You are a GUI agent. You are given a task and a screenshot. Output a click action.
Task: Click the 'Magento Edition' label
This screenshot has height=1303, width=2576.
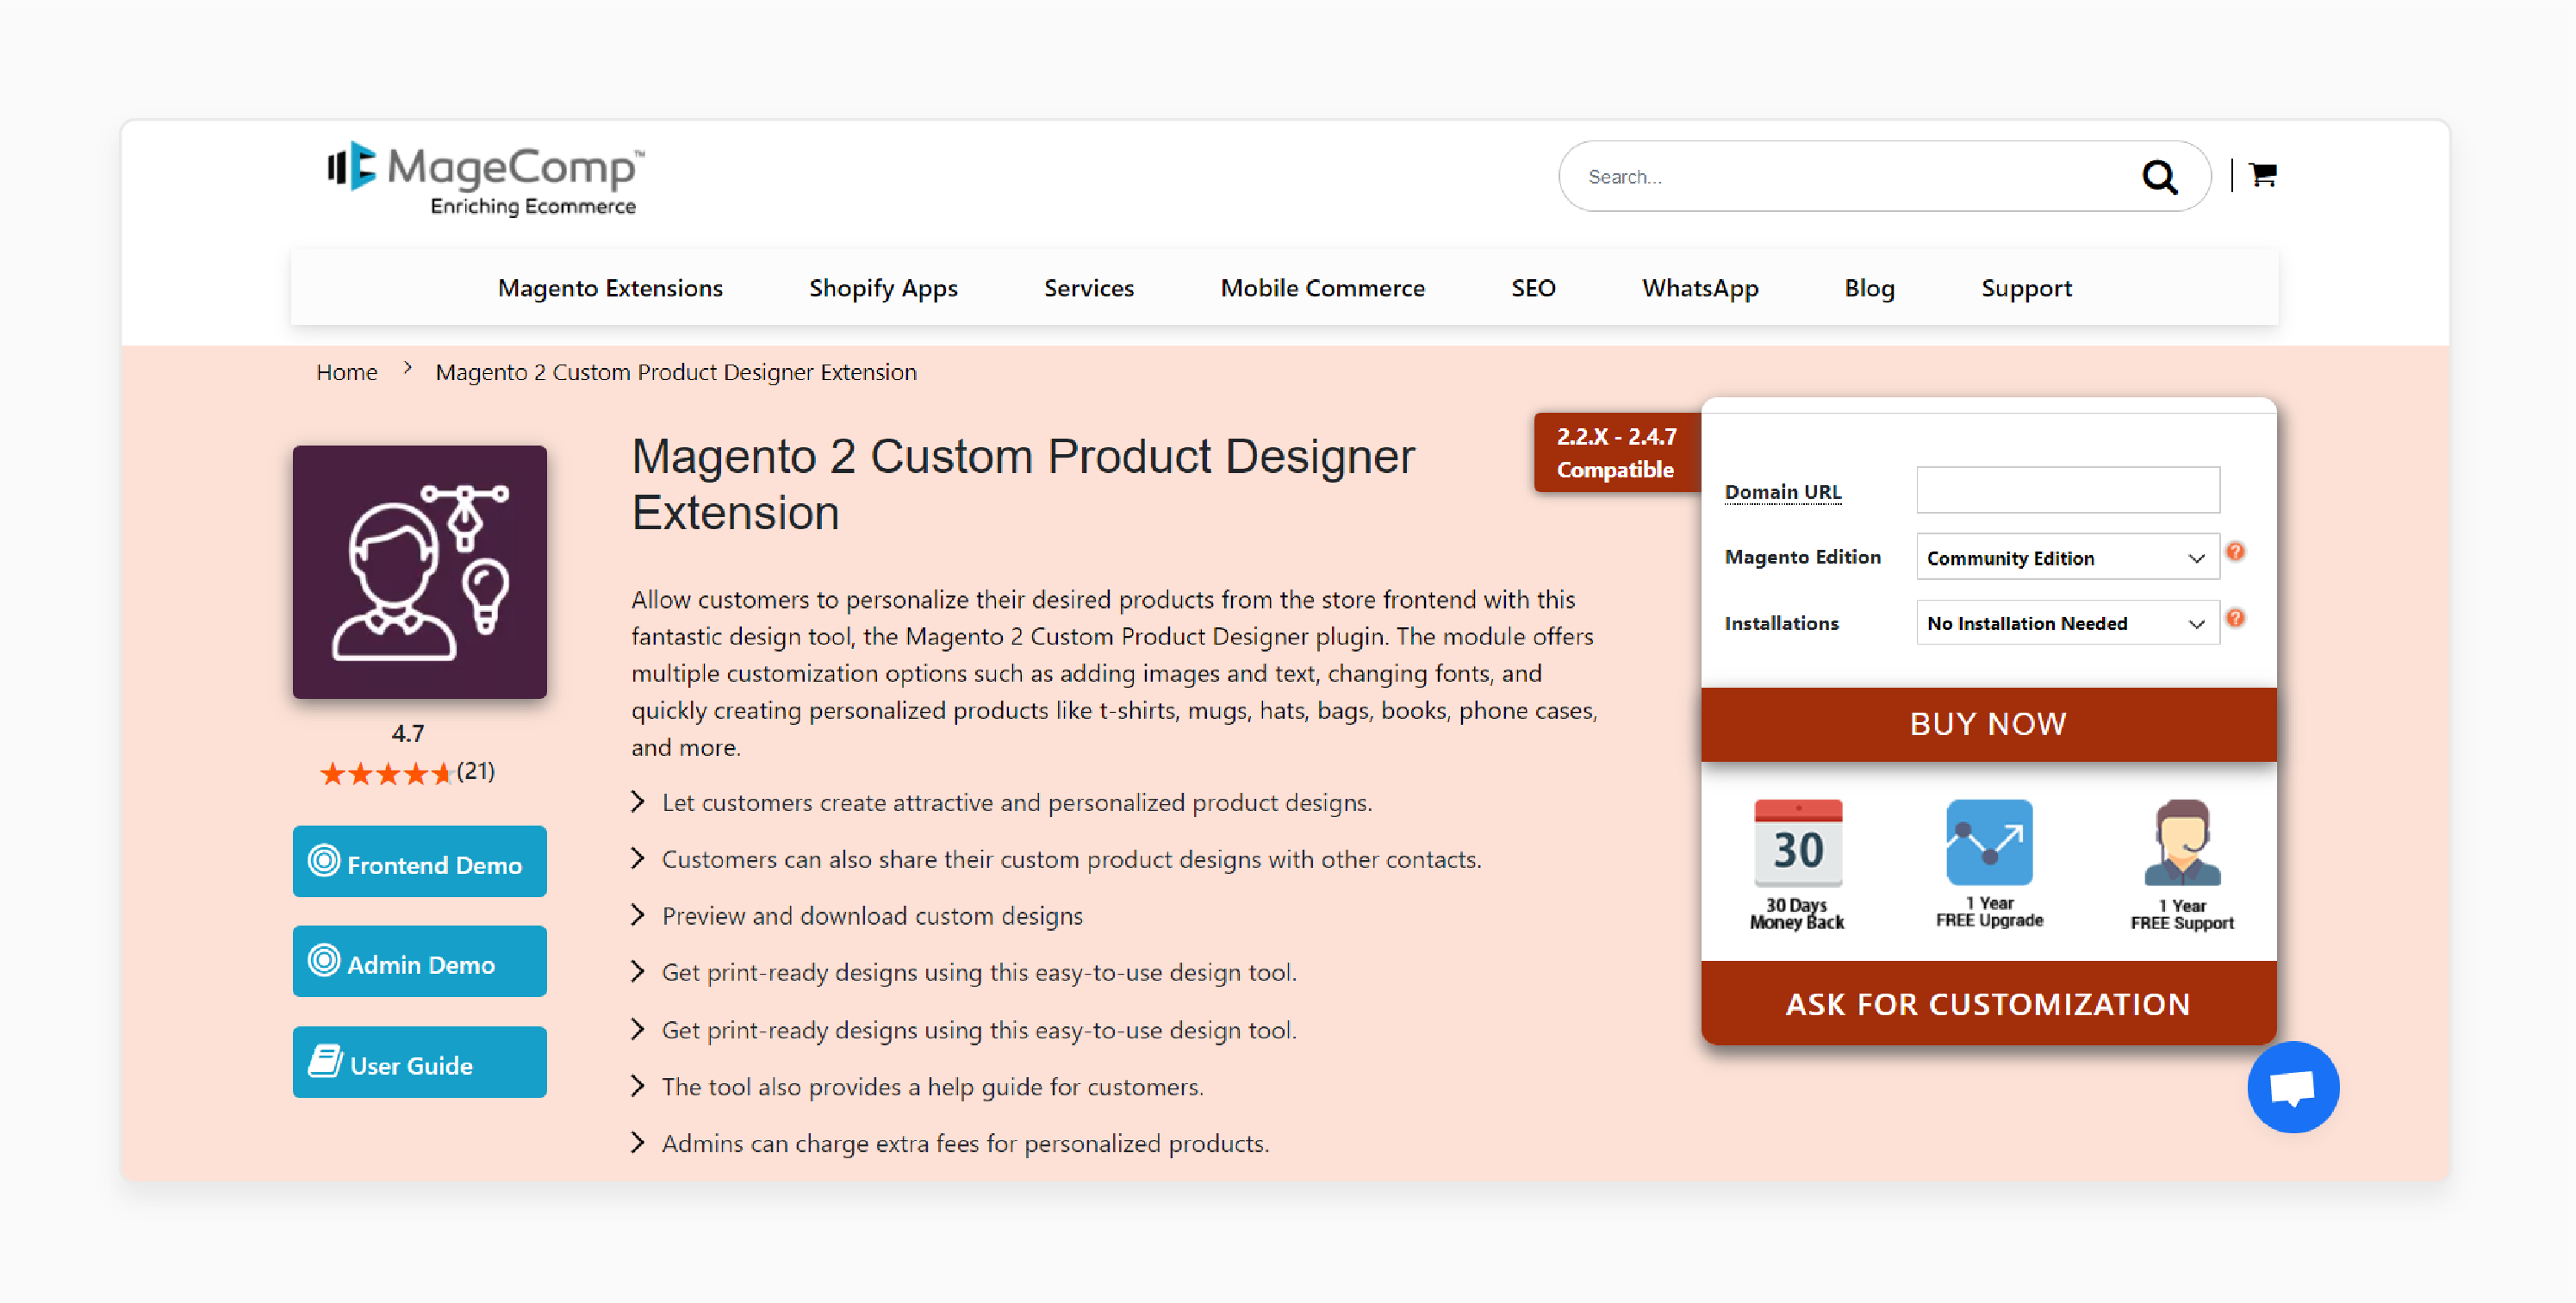1802,557
